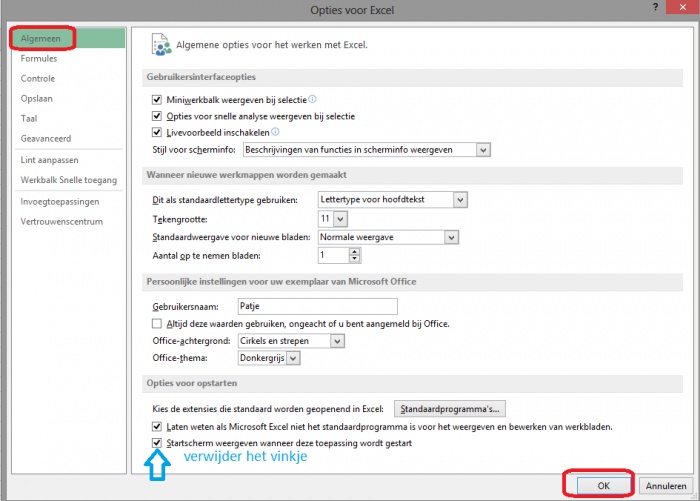Click the Gebruikersinterfaceopties section header

pyautogui.click(x=412, y=77)
